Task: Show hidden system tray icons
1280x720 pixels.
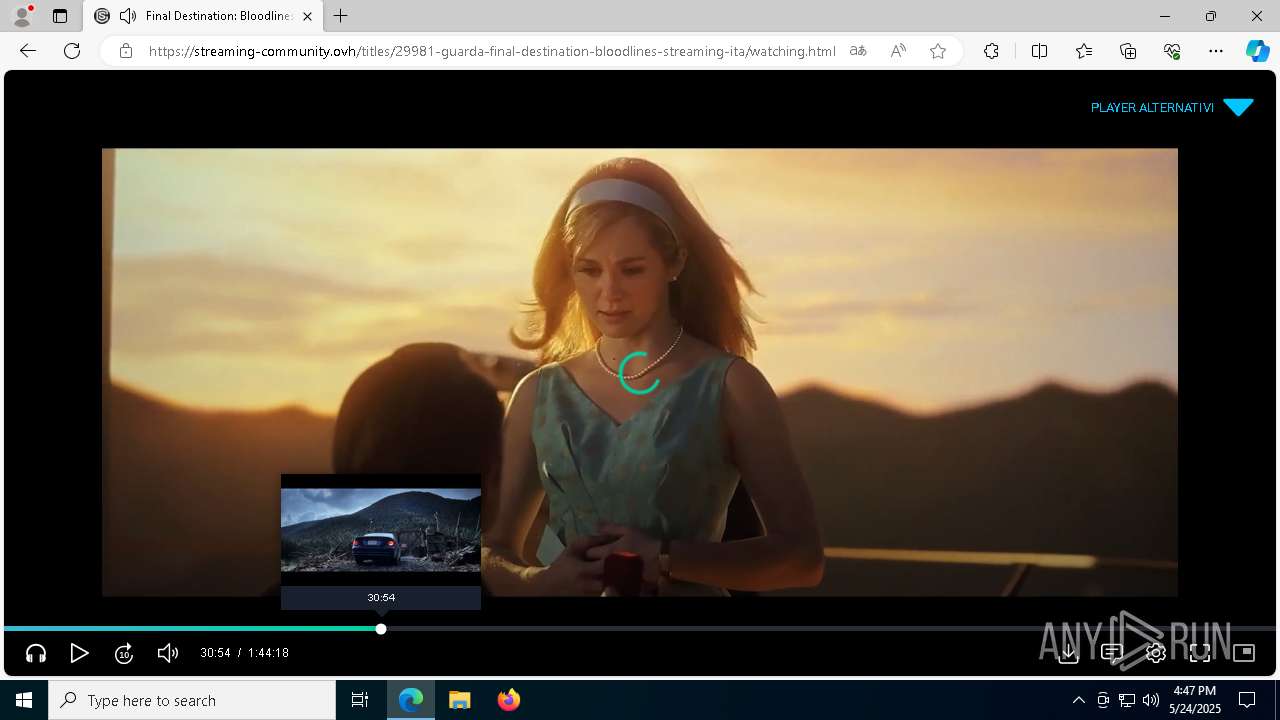Action: tap(1078, 700)
